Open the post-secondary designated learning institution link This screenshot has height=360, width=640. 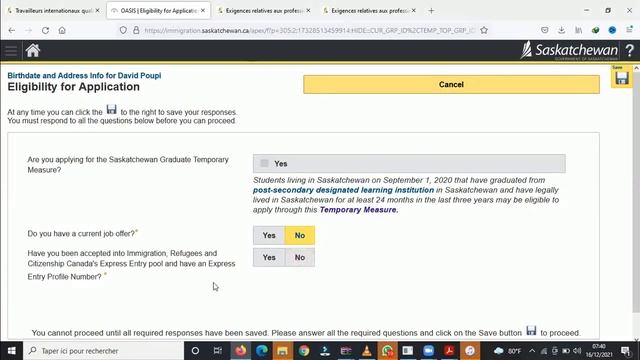coord(343,190)
